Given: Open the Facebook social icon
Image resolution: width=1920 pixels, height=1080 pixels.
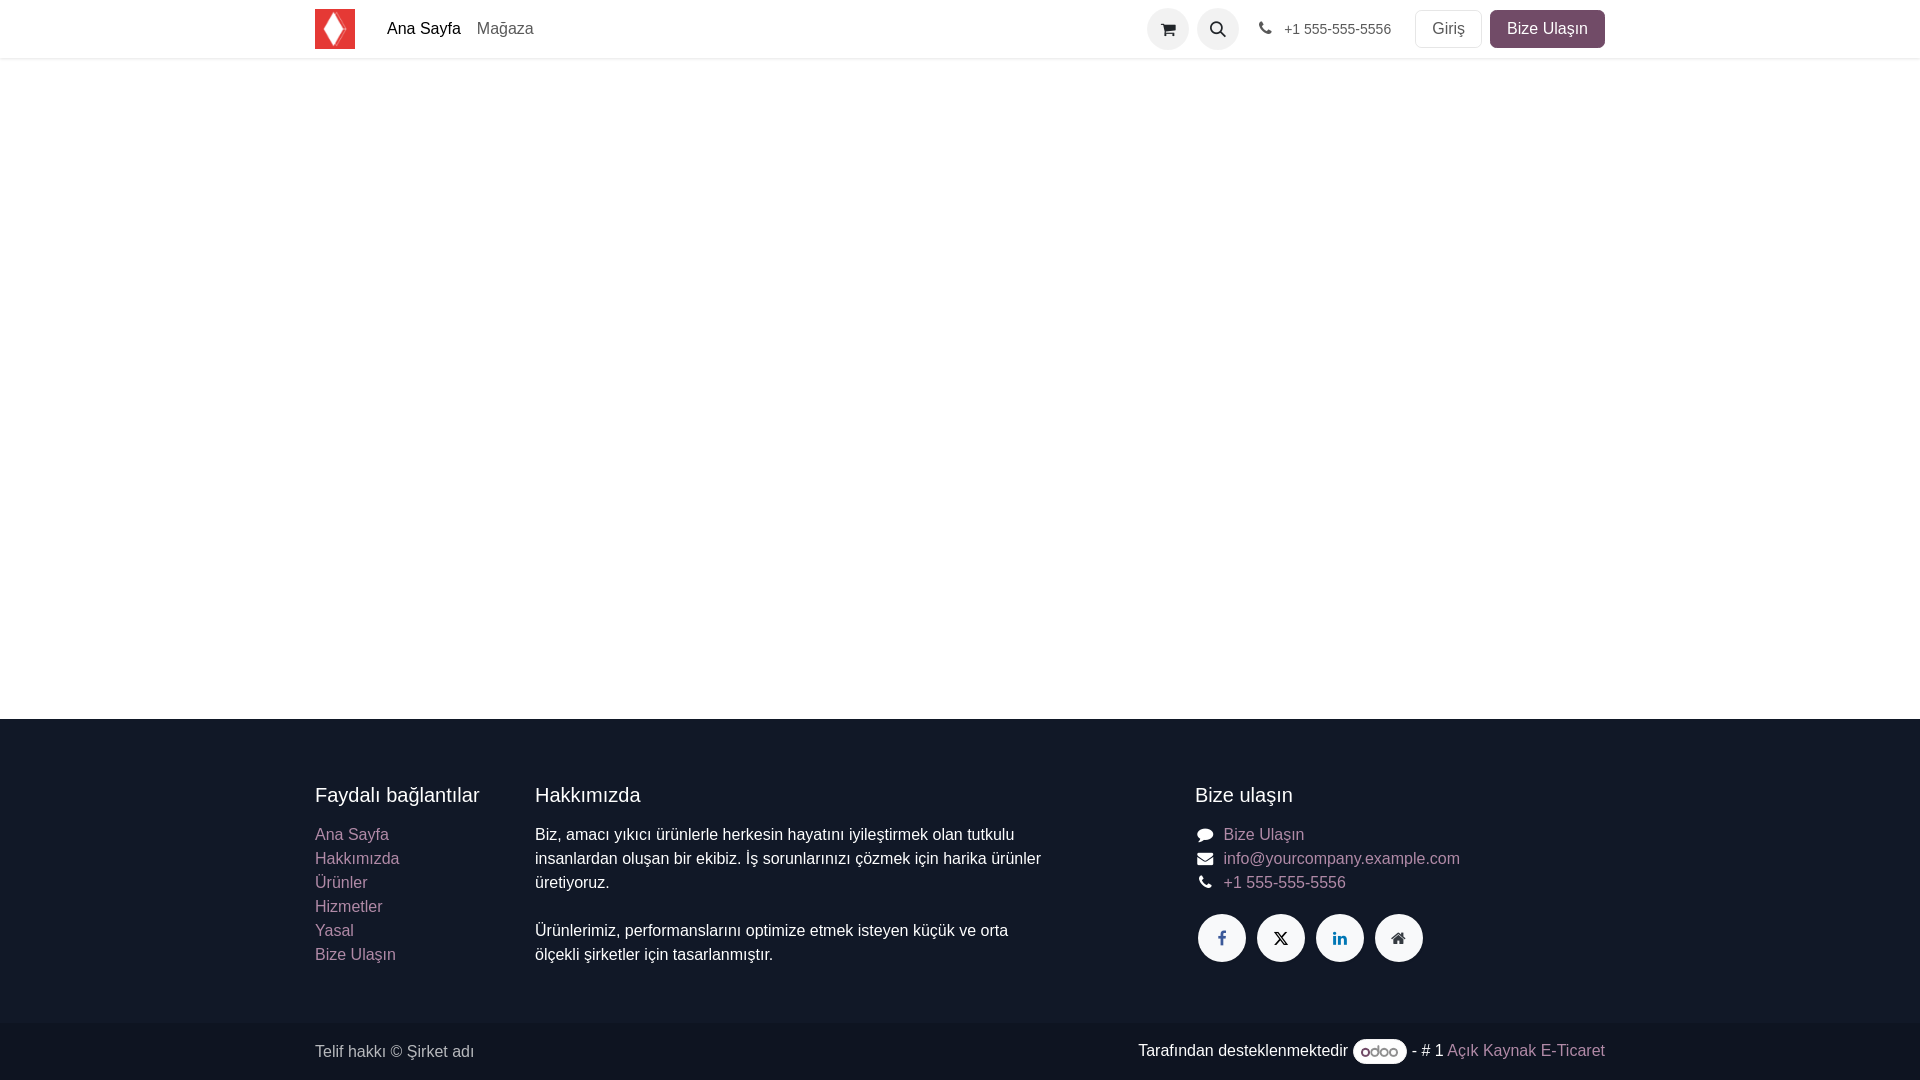Looking at the screenshot, I should pyautogui.click(x=1222, y=938).
